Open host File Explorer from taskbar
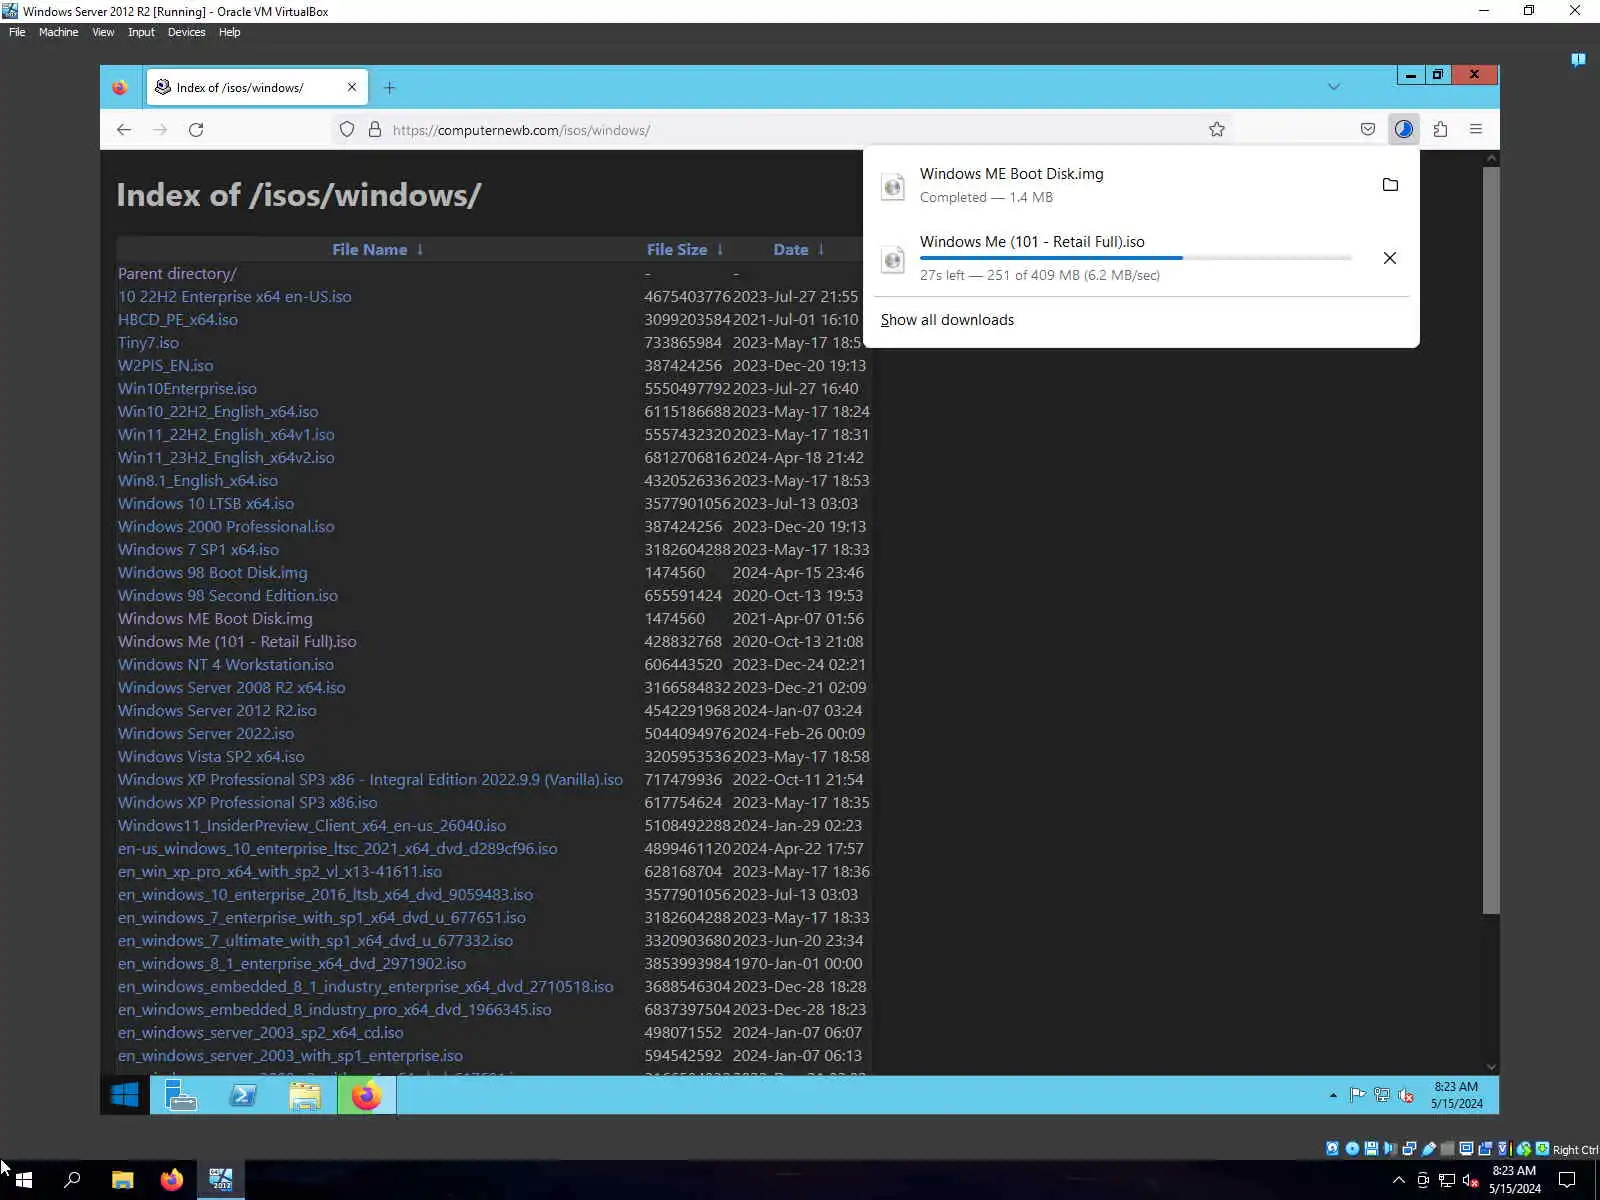The height and width of the screenshot is (1200, 1600). click(122, 1180)
